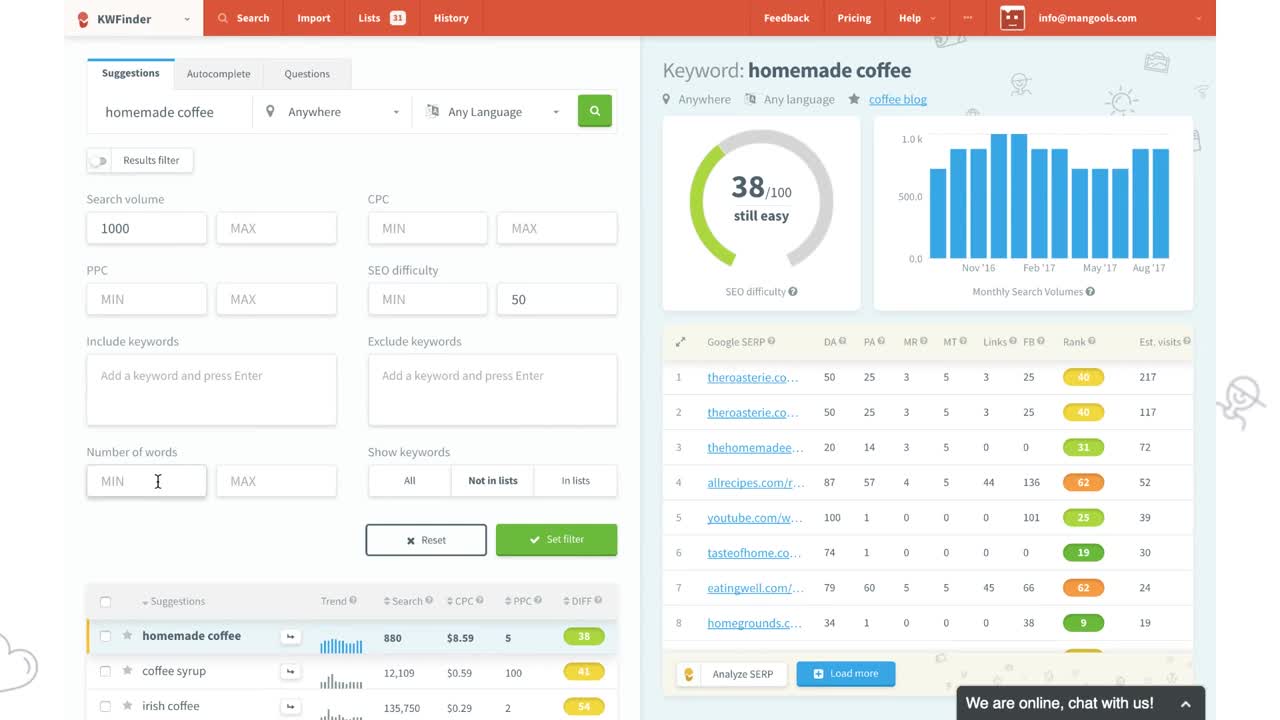Click DIFF badge 38 for homemade coffee
This screenshot has width=1280, height=720.
[584, 636]
